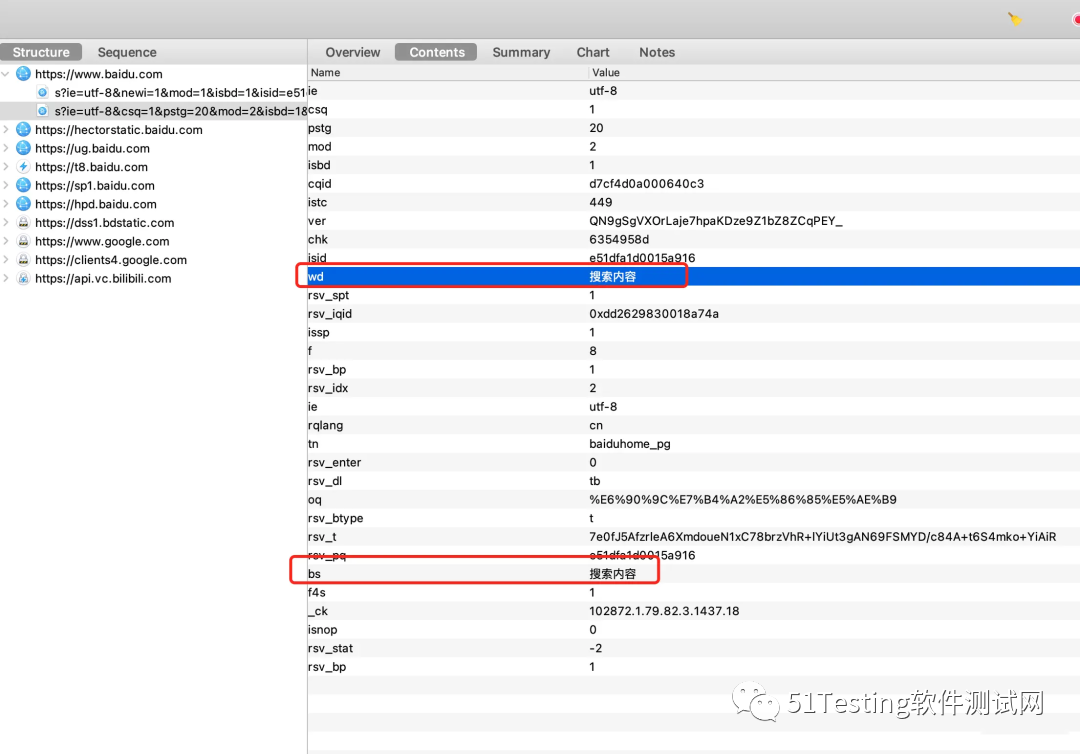Click the ver parameter value
Screen dimensions: 1080x754
pyautogui.click(x=716, y=221)
